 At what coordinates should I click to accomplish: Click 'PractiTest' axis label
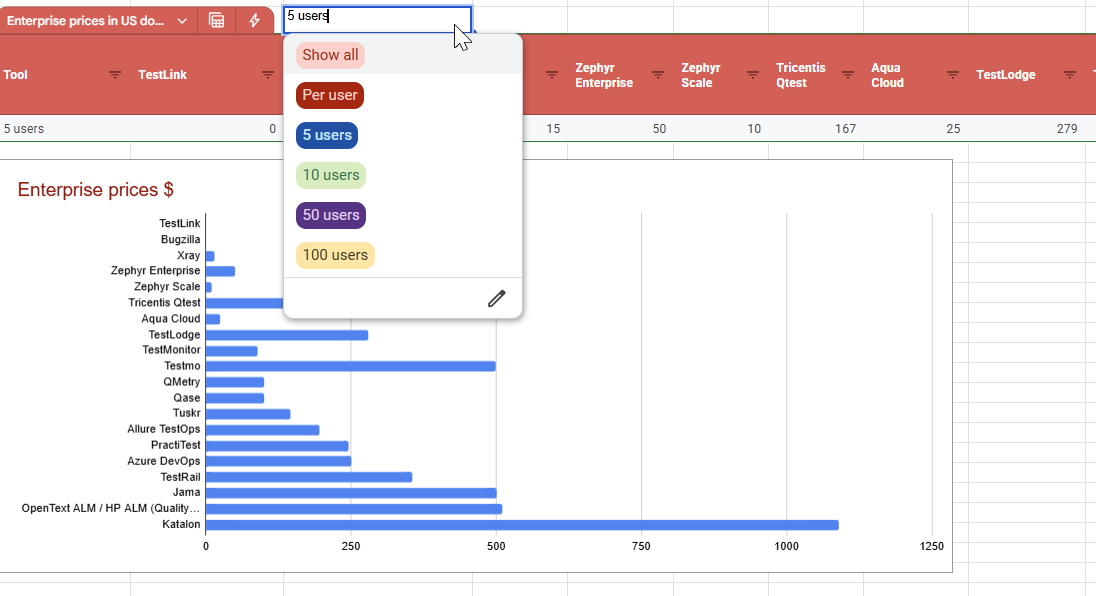click(175, 445)
